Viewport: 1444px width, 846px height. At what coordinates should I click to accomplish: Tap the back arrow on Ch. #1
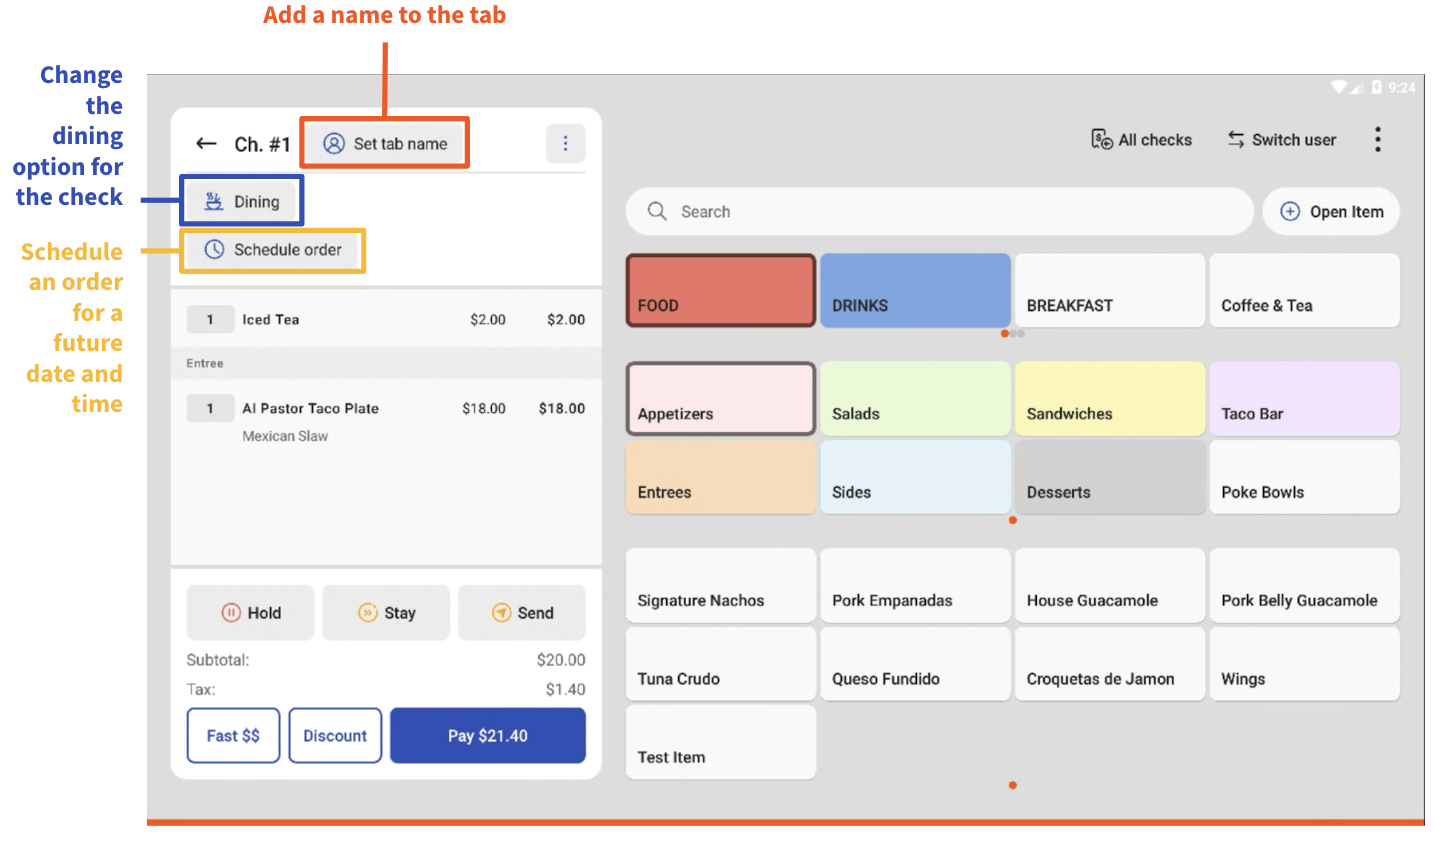pyautogui.click(x=206, y=143)
